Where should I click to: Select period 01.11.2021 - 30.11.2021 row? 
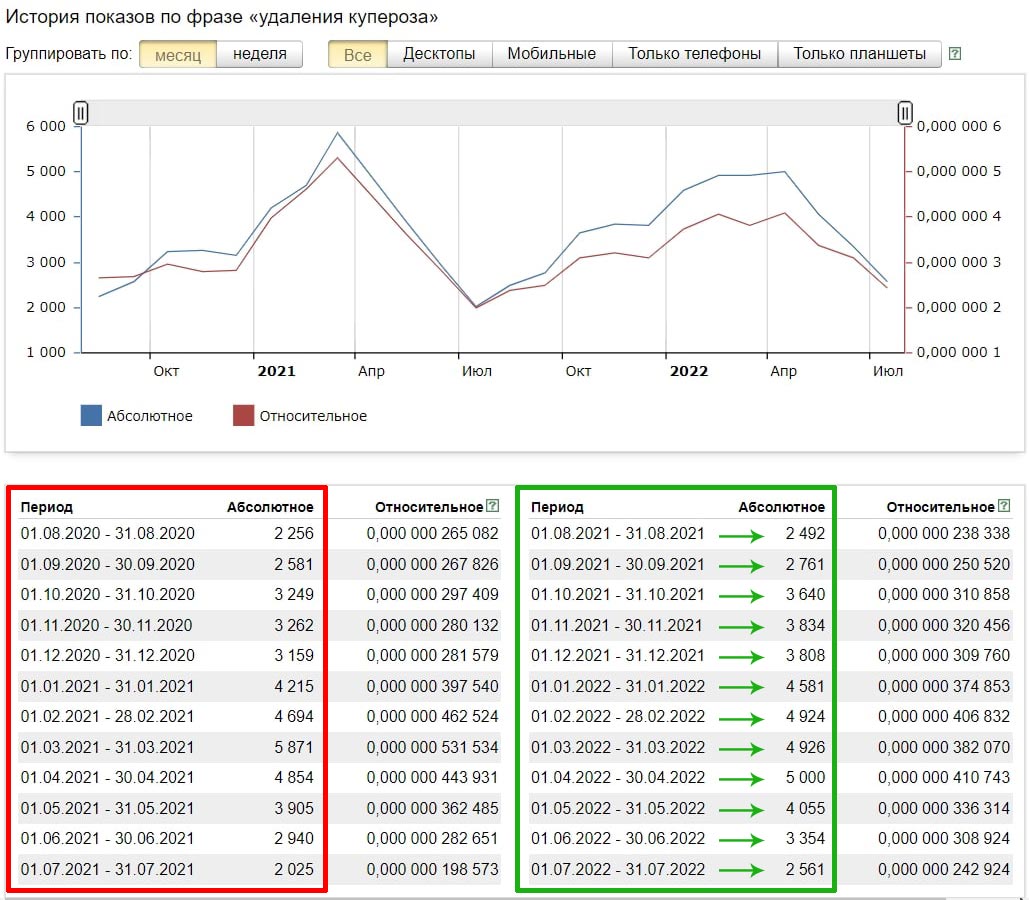point(770,625)
